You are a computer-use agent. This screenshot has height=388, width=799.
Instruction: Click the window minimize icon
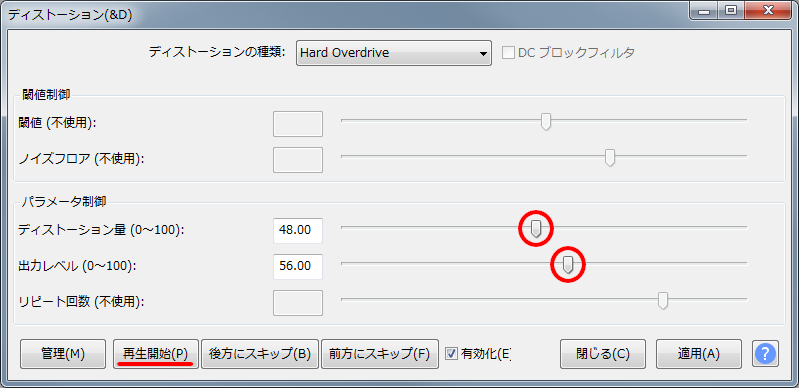coord(705,10)
